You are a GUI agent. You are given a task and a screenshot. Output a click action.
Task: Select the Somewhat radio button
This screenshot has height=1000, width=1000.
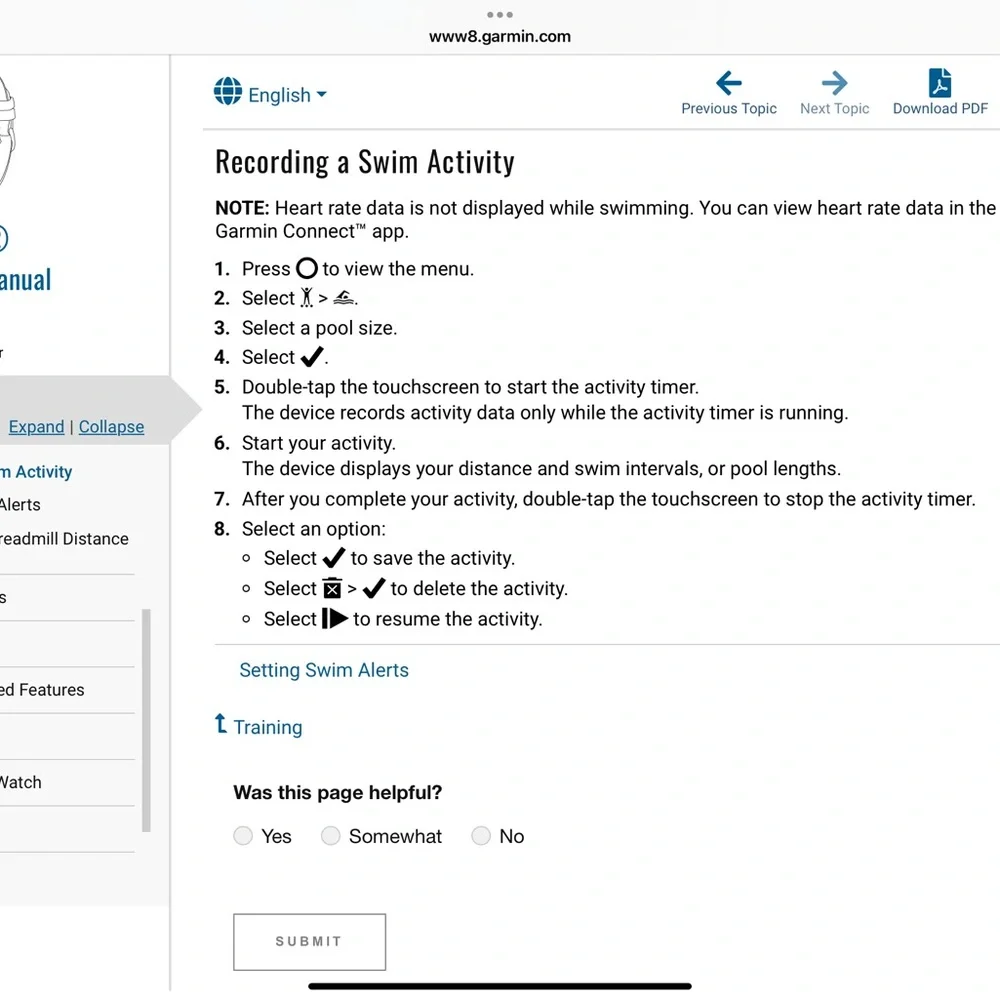click(x=331, y=836)
